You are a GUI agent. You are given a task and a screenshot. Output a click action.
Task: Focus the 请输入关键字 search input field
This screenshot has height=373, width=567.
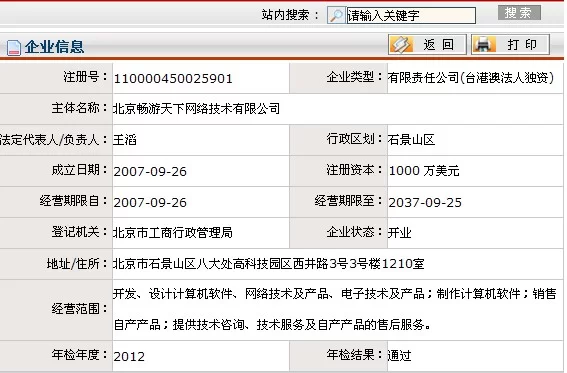pos(411,15)
